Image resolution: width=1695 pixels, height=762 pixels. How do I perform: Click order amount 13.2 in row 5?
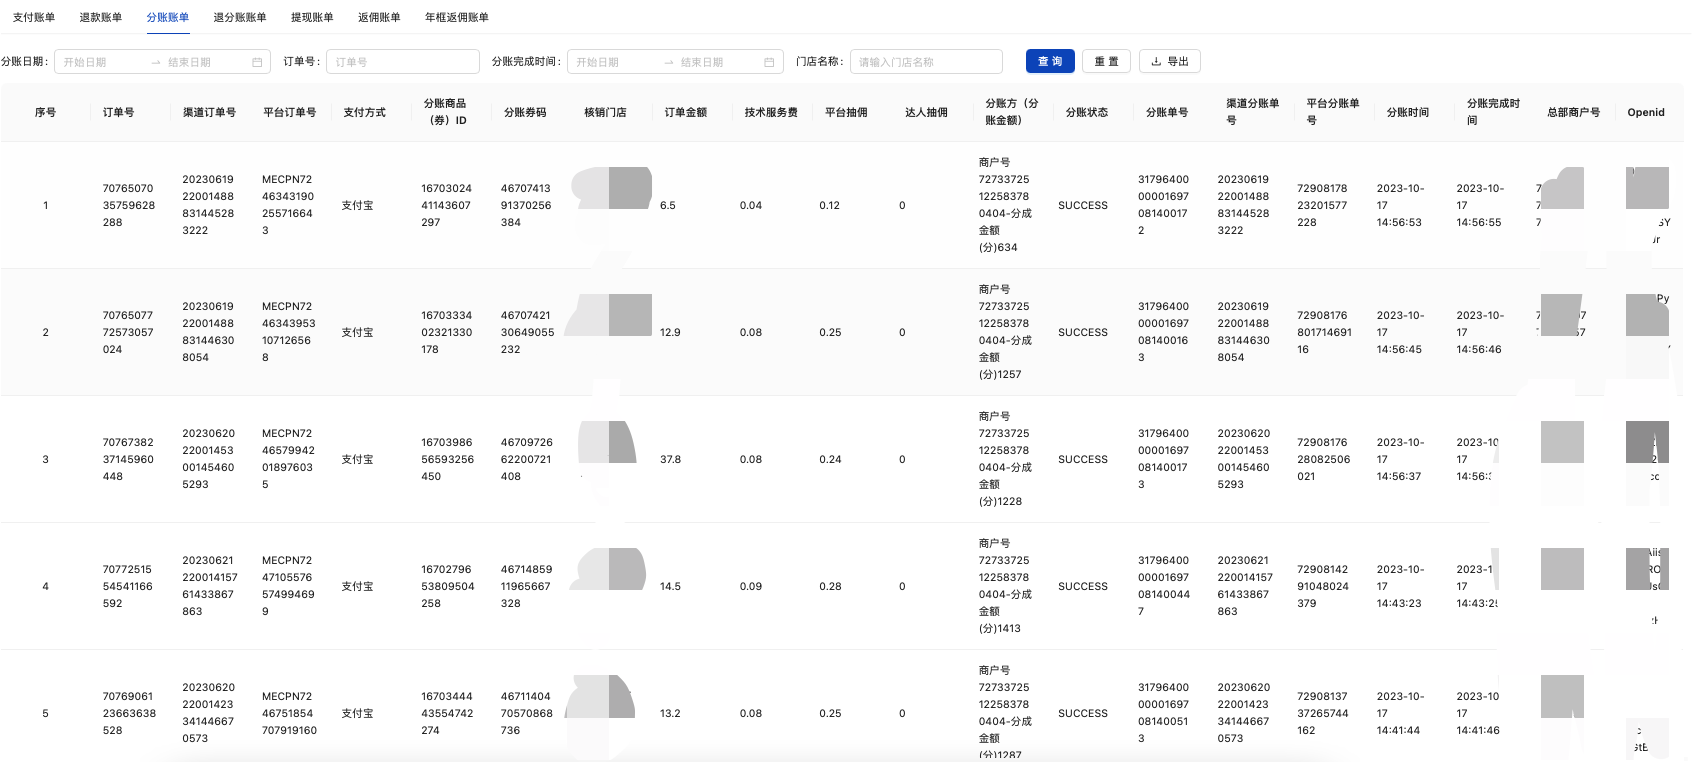tap(670, 713)
